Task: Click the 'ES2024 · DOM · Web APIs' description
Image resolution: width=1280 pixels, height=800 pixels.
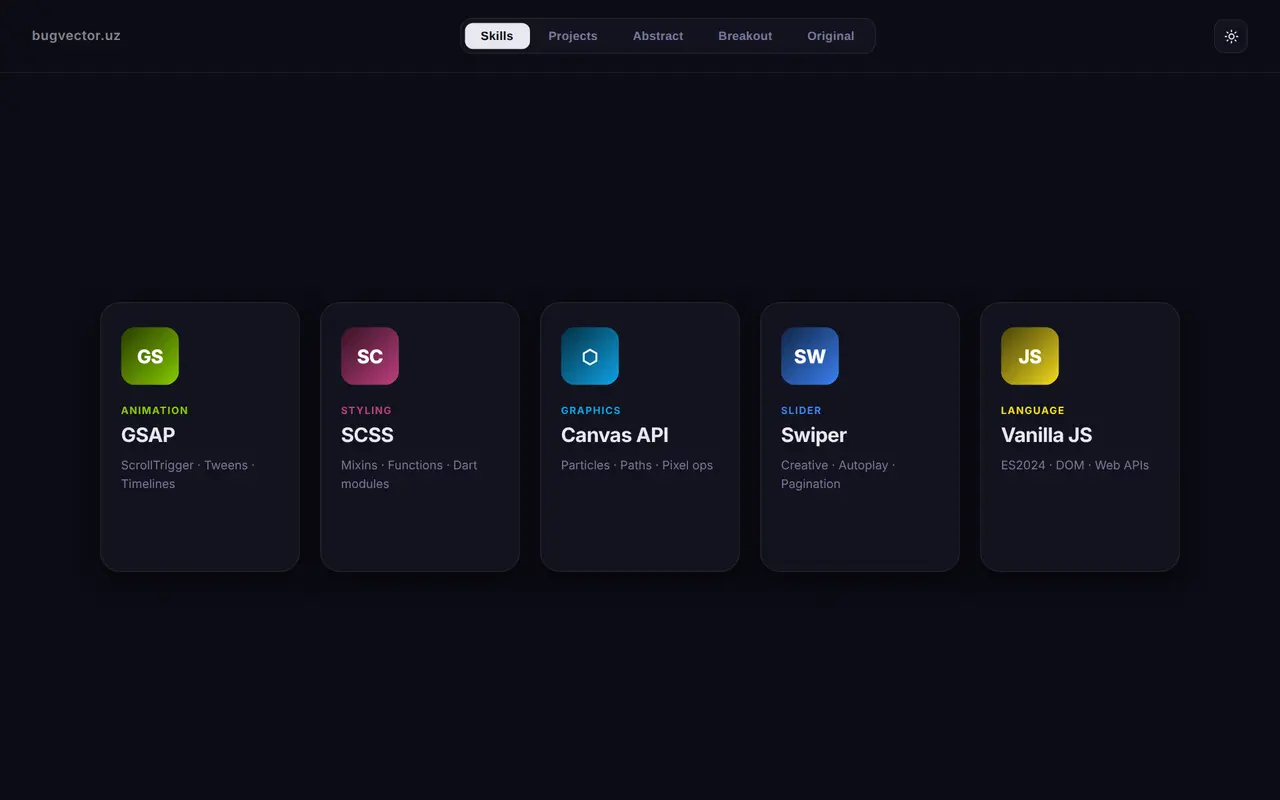Action: tap(1075, 465)
